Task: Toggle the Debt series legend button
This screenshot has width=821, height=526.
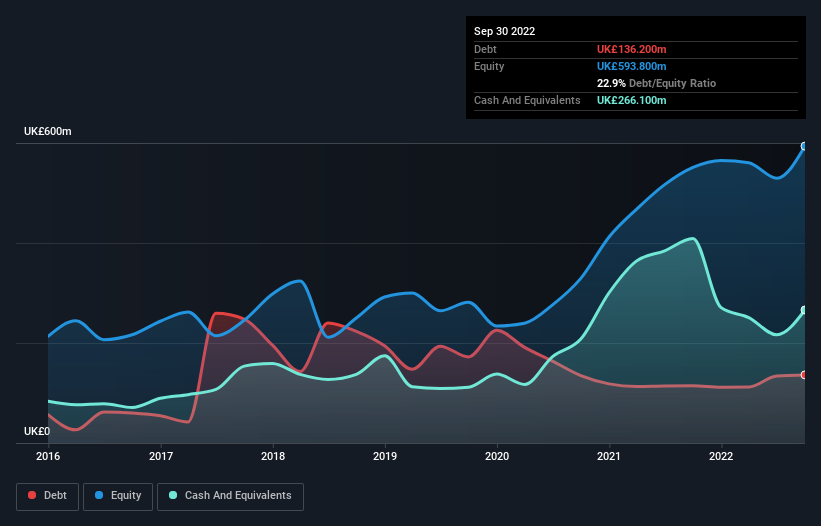Action: [x=48, y=496]
